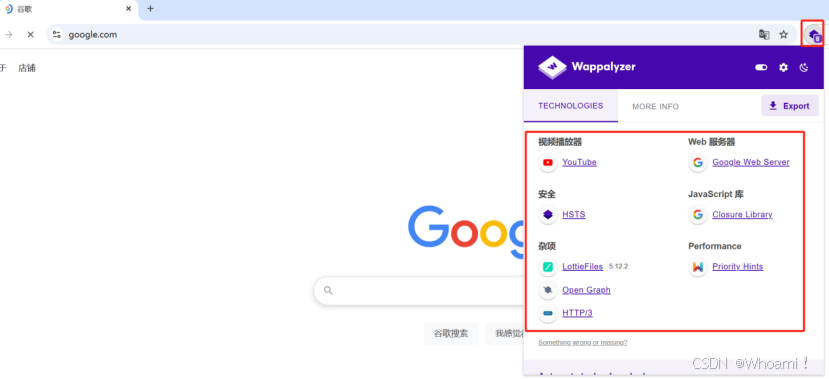Image resolution: width=829 pixels, height=379 pixels.
Task: Click the LottieFiles version 5.12.2 label
Action: coord(618,266)
